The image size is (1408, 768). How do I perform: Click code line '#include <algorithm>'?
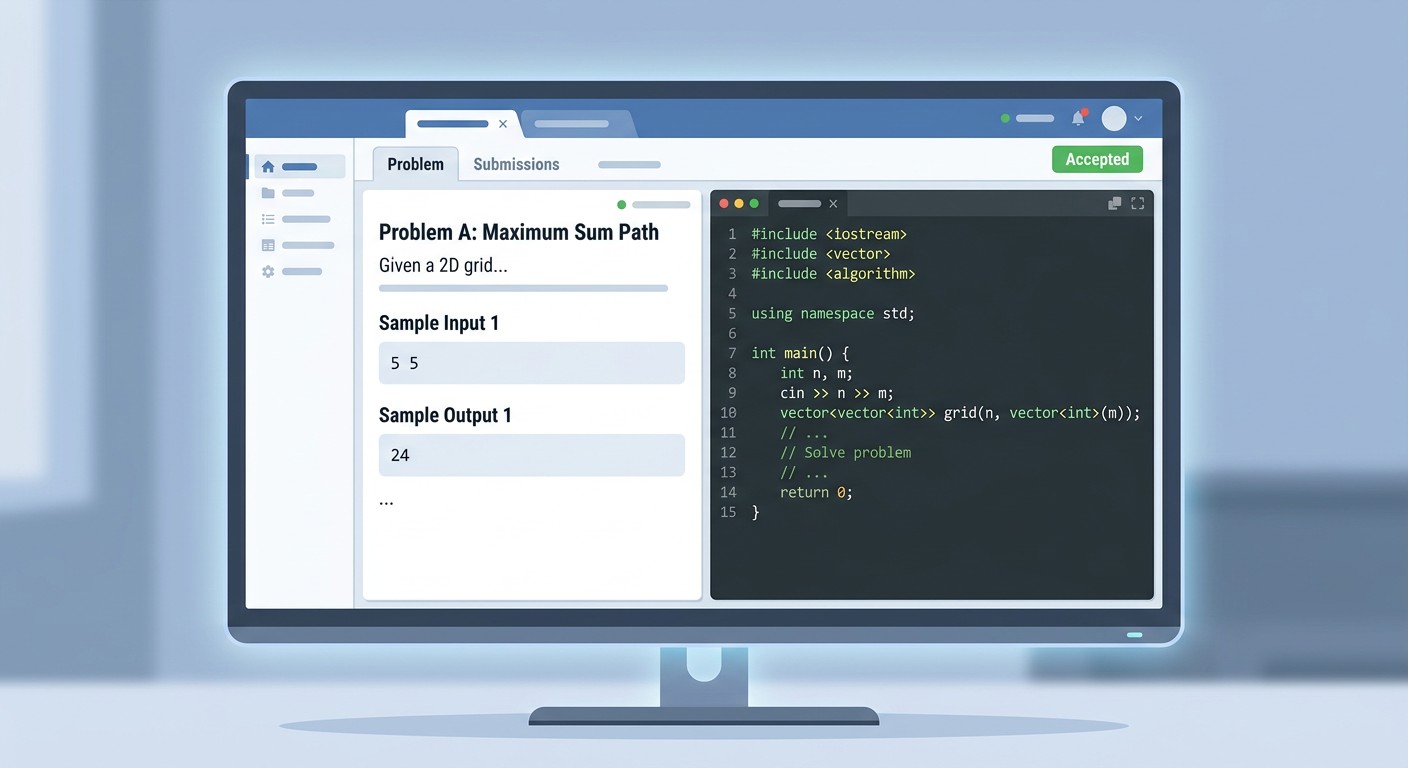[x=833, y=274]
